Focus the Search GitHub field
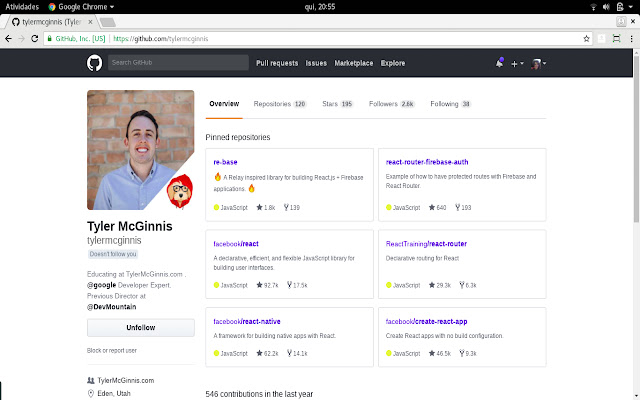 tap(178, 62)
